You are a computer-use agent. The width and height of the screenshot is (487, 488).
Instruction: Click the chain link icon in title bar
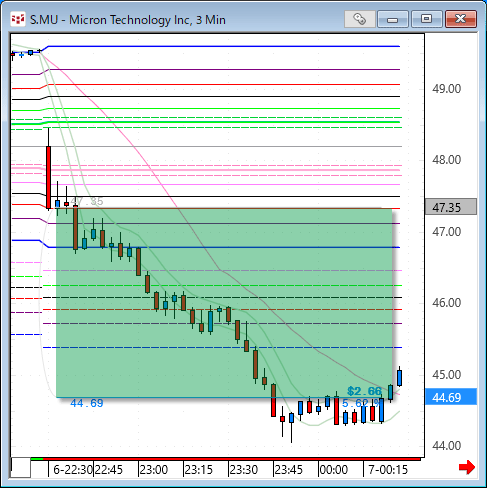coord(359,19)
